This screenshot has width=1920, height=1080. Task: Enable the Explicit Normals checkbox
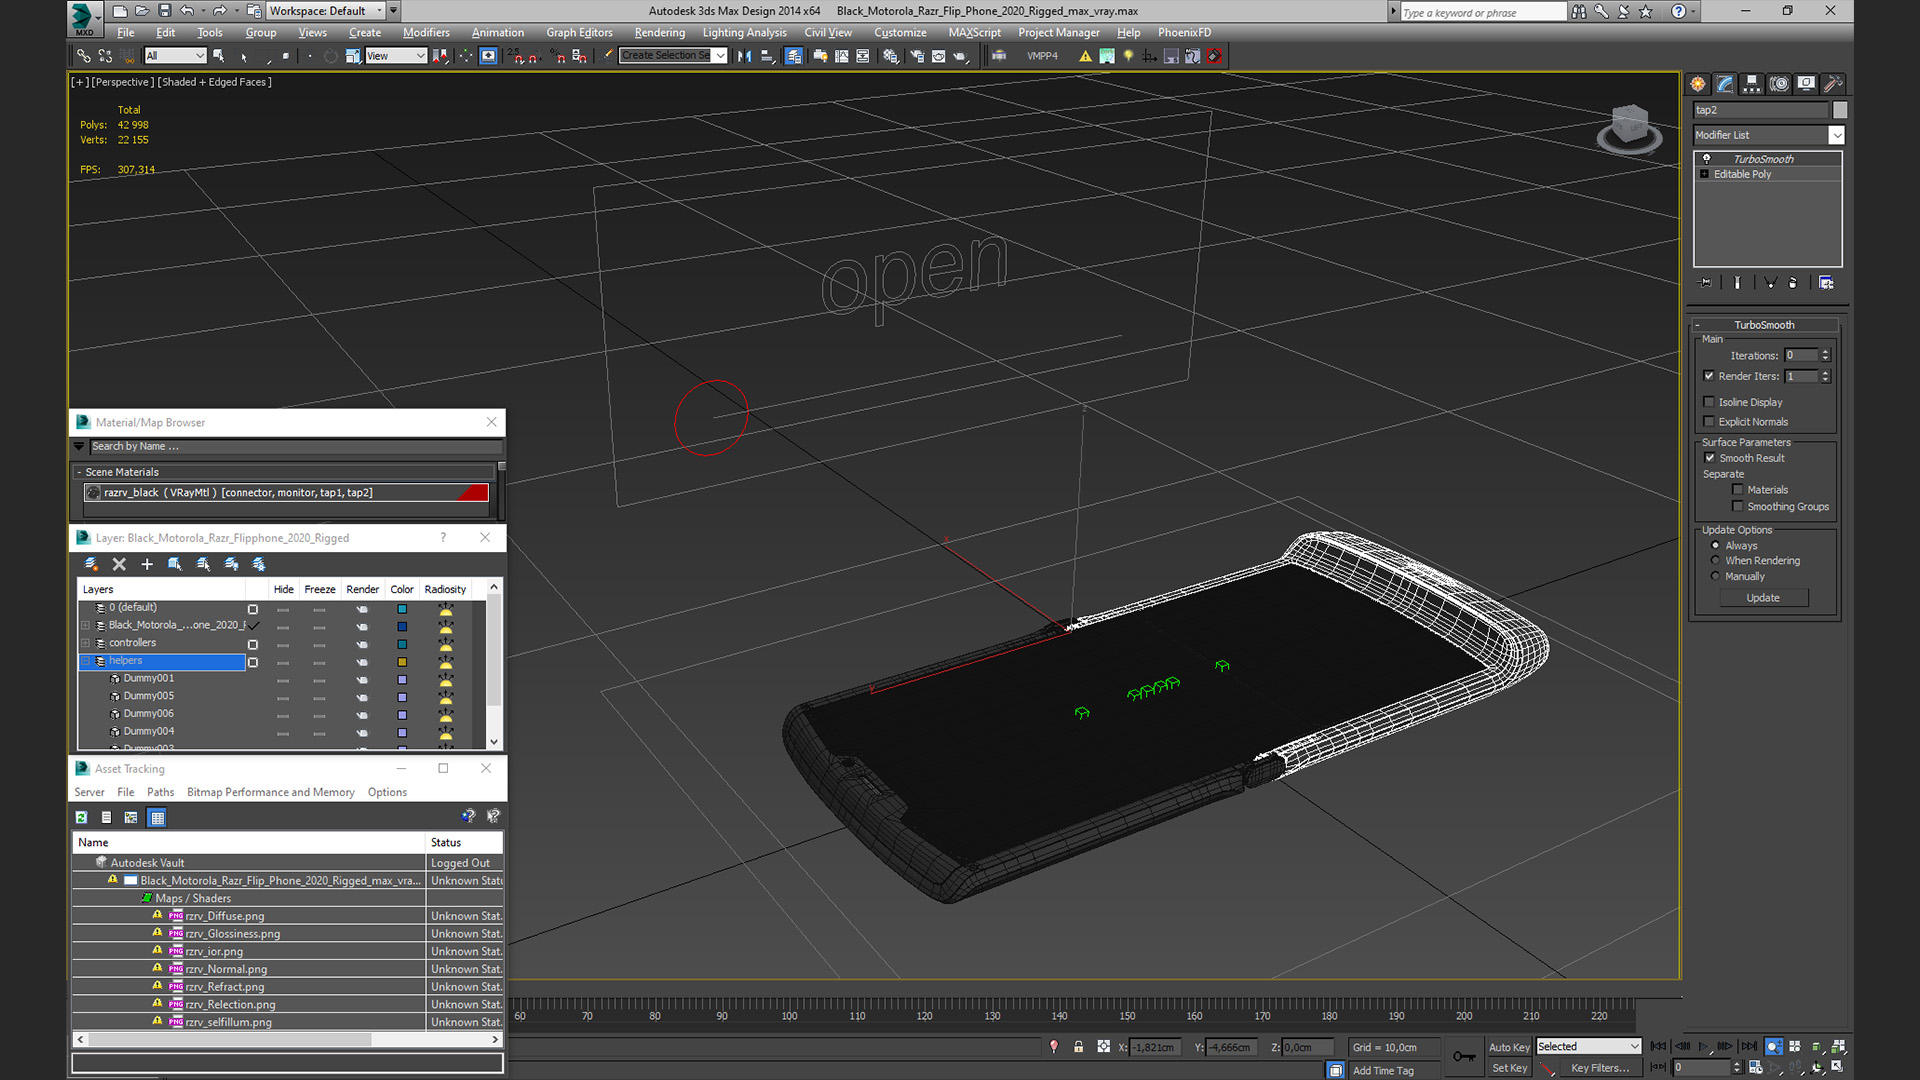pos(1709,422)
